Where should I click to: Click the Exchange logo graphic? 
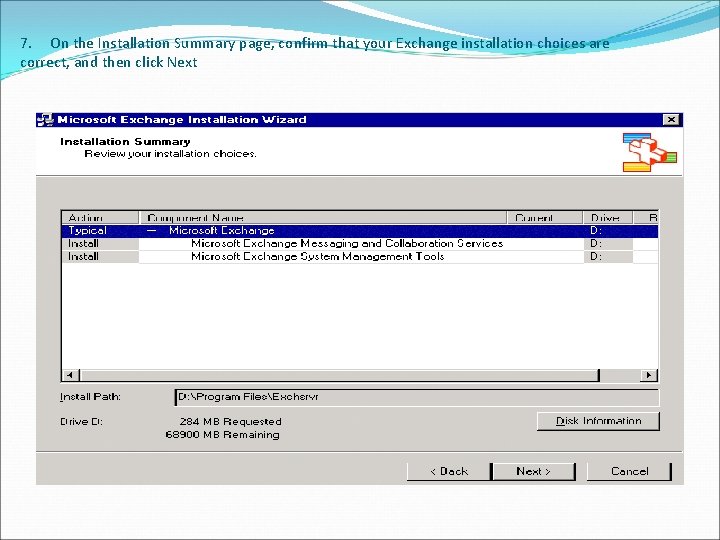pos(649,152)
